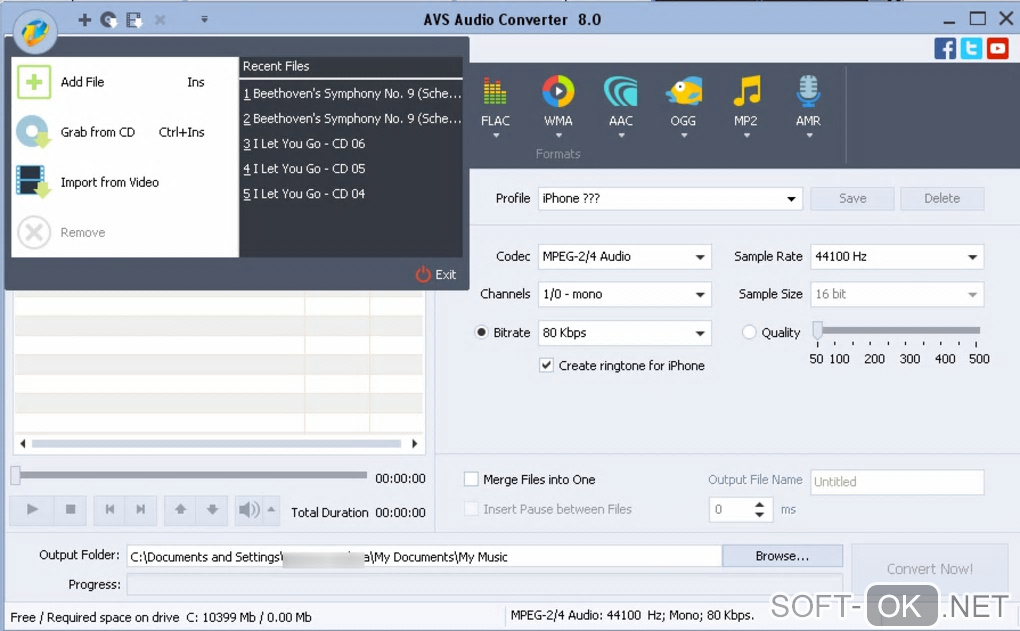Open the Bitrate dropdown 80 Kbps
This screenshot has width=1020, height=631.
tap(624, 332)
